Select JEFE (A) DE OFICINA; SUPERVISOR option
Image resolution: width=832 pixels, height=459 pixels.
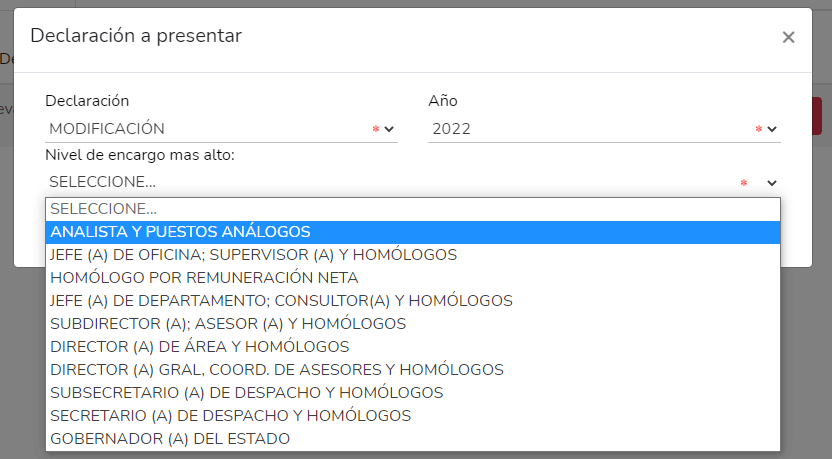[x=253, y=255]
